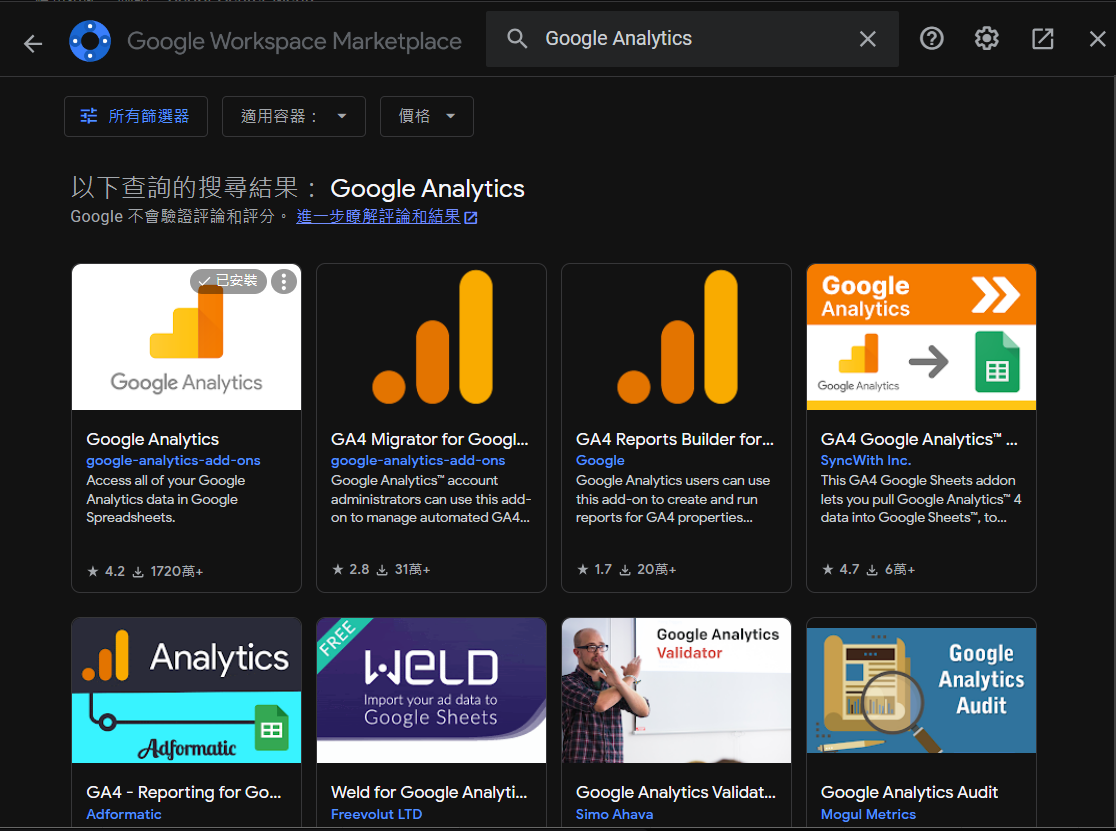Open the GA4 Migrator card thumbnail
The height and width of the screenshot is (831, 1116).
pos(431,337)
